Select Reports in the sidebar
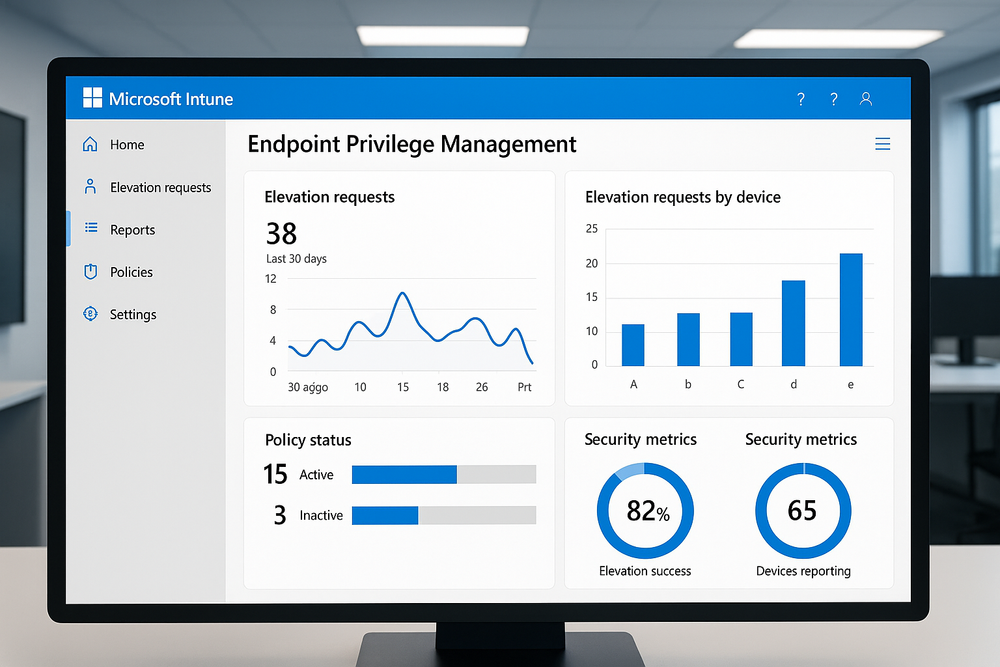Image resolution: width=1000 pixels, height=667 pixels. [132, 230]
